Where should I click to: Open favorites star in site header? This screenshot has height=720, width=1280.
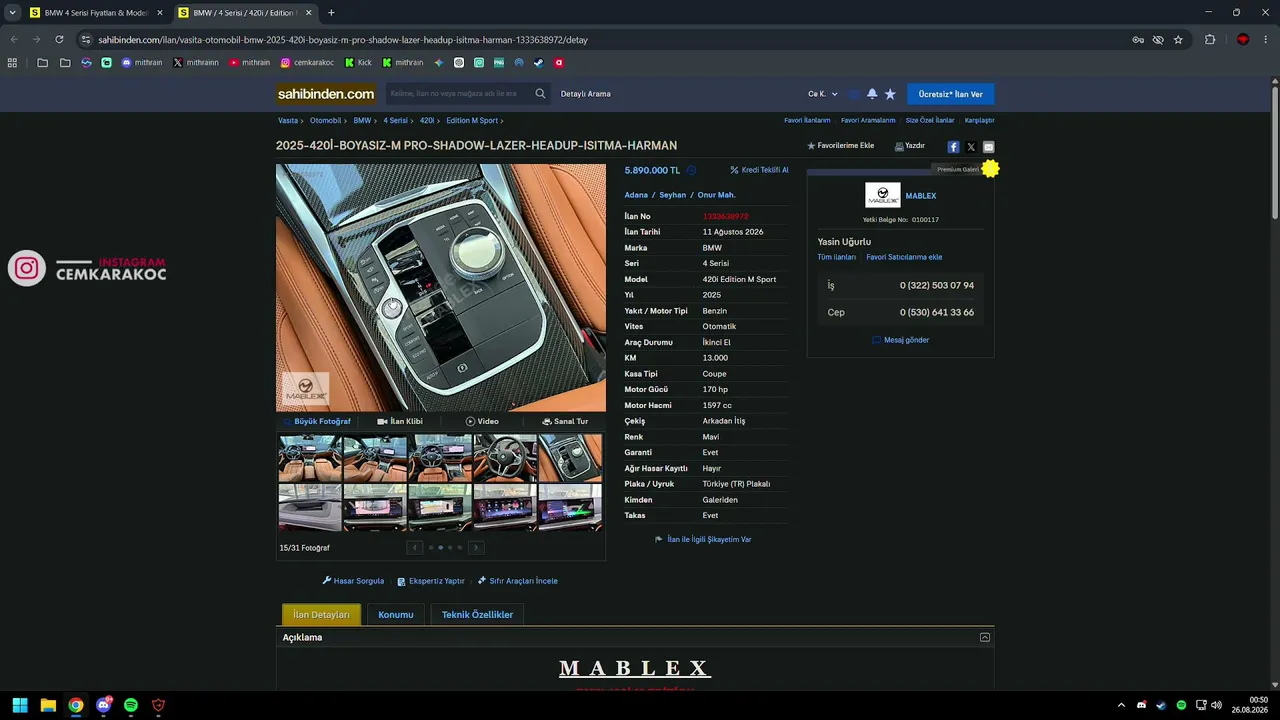coord(890,94)
